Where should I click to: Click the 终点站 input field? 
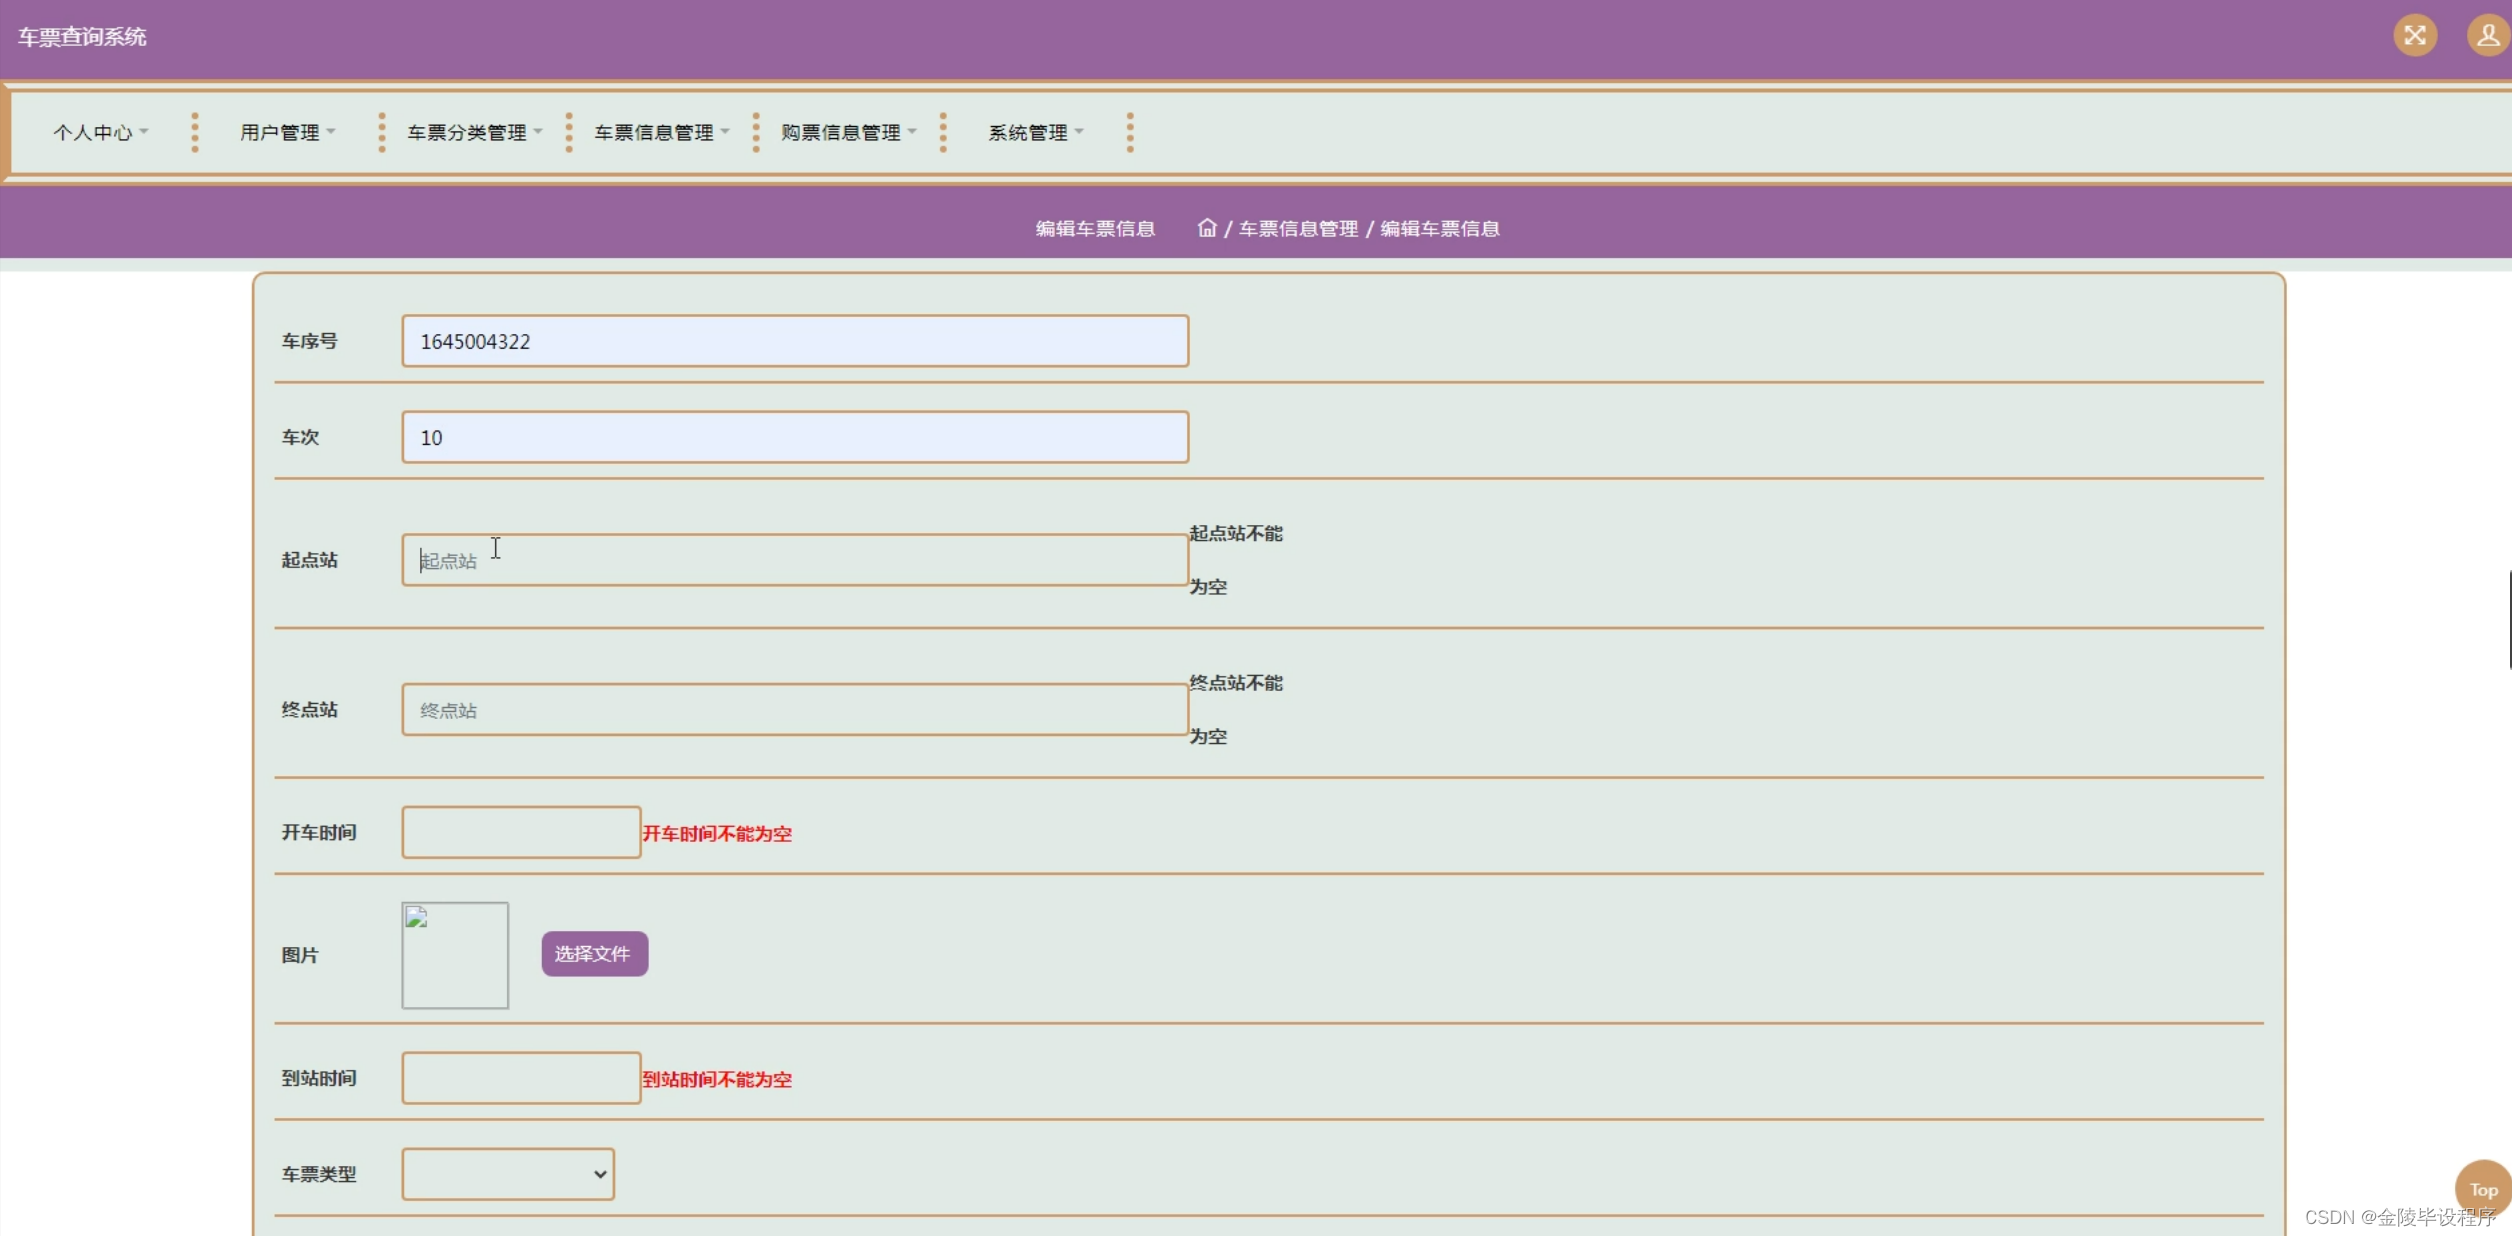(x=794, y=709)
